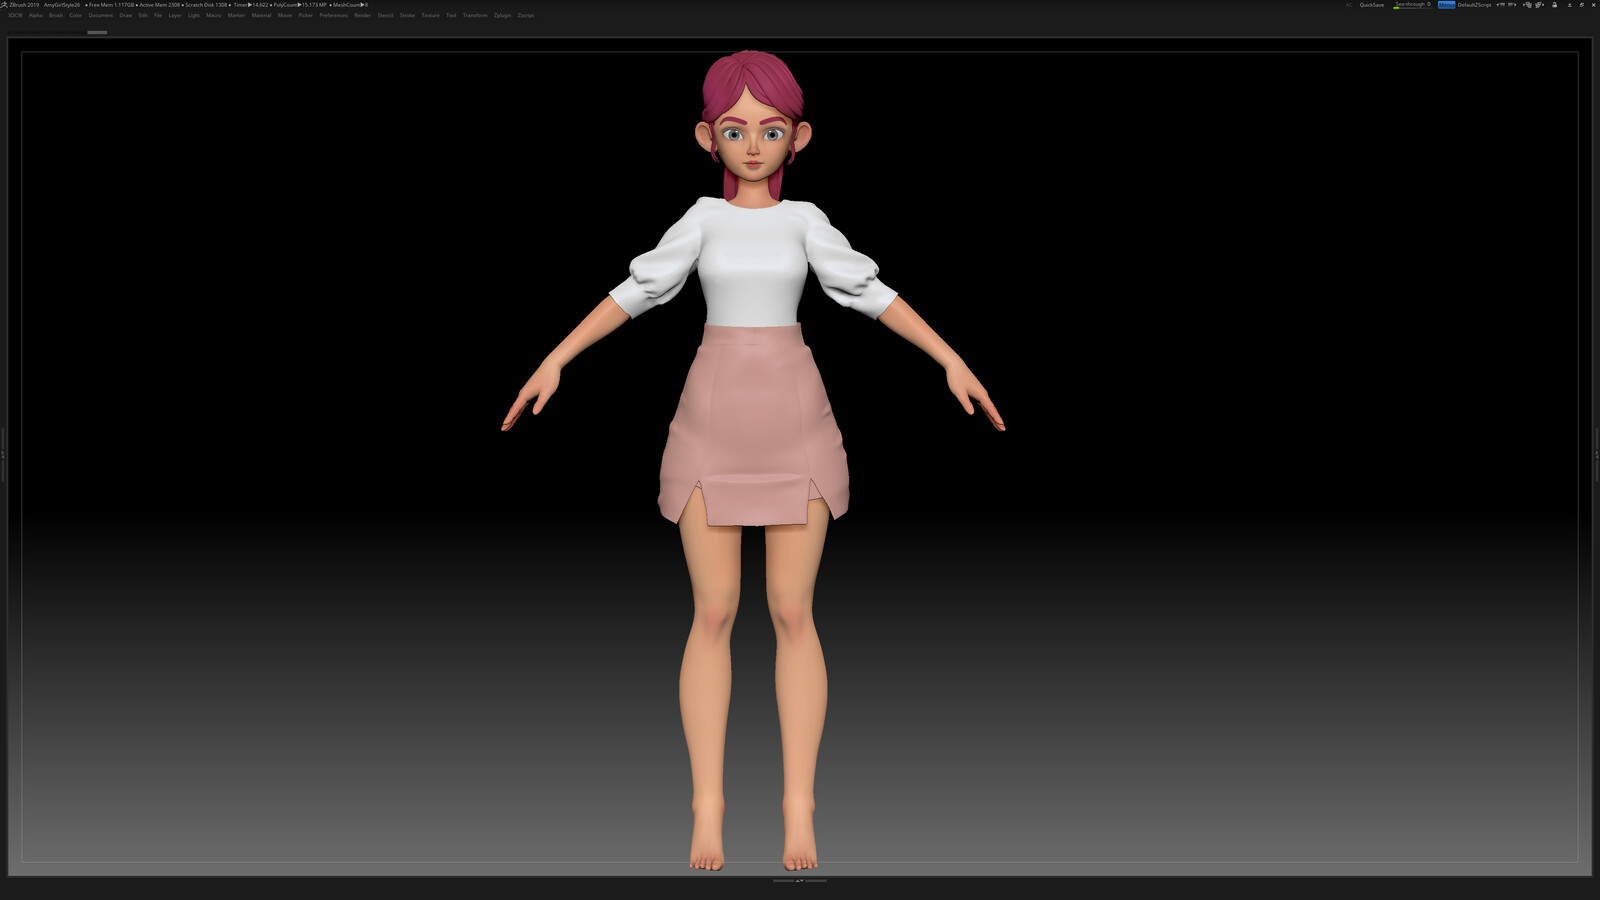Open the Material menu
Screen dimensions: 1600x900
tap(261, 15)
